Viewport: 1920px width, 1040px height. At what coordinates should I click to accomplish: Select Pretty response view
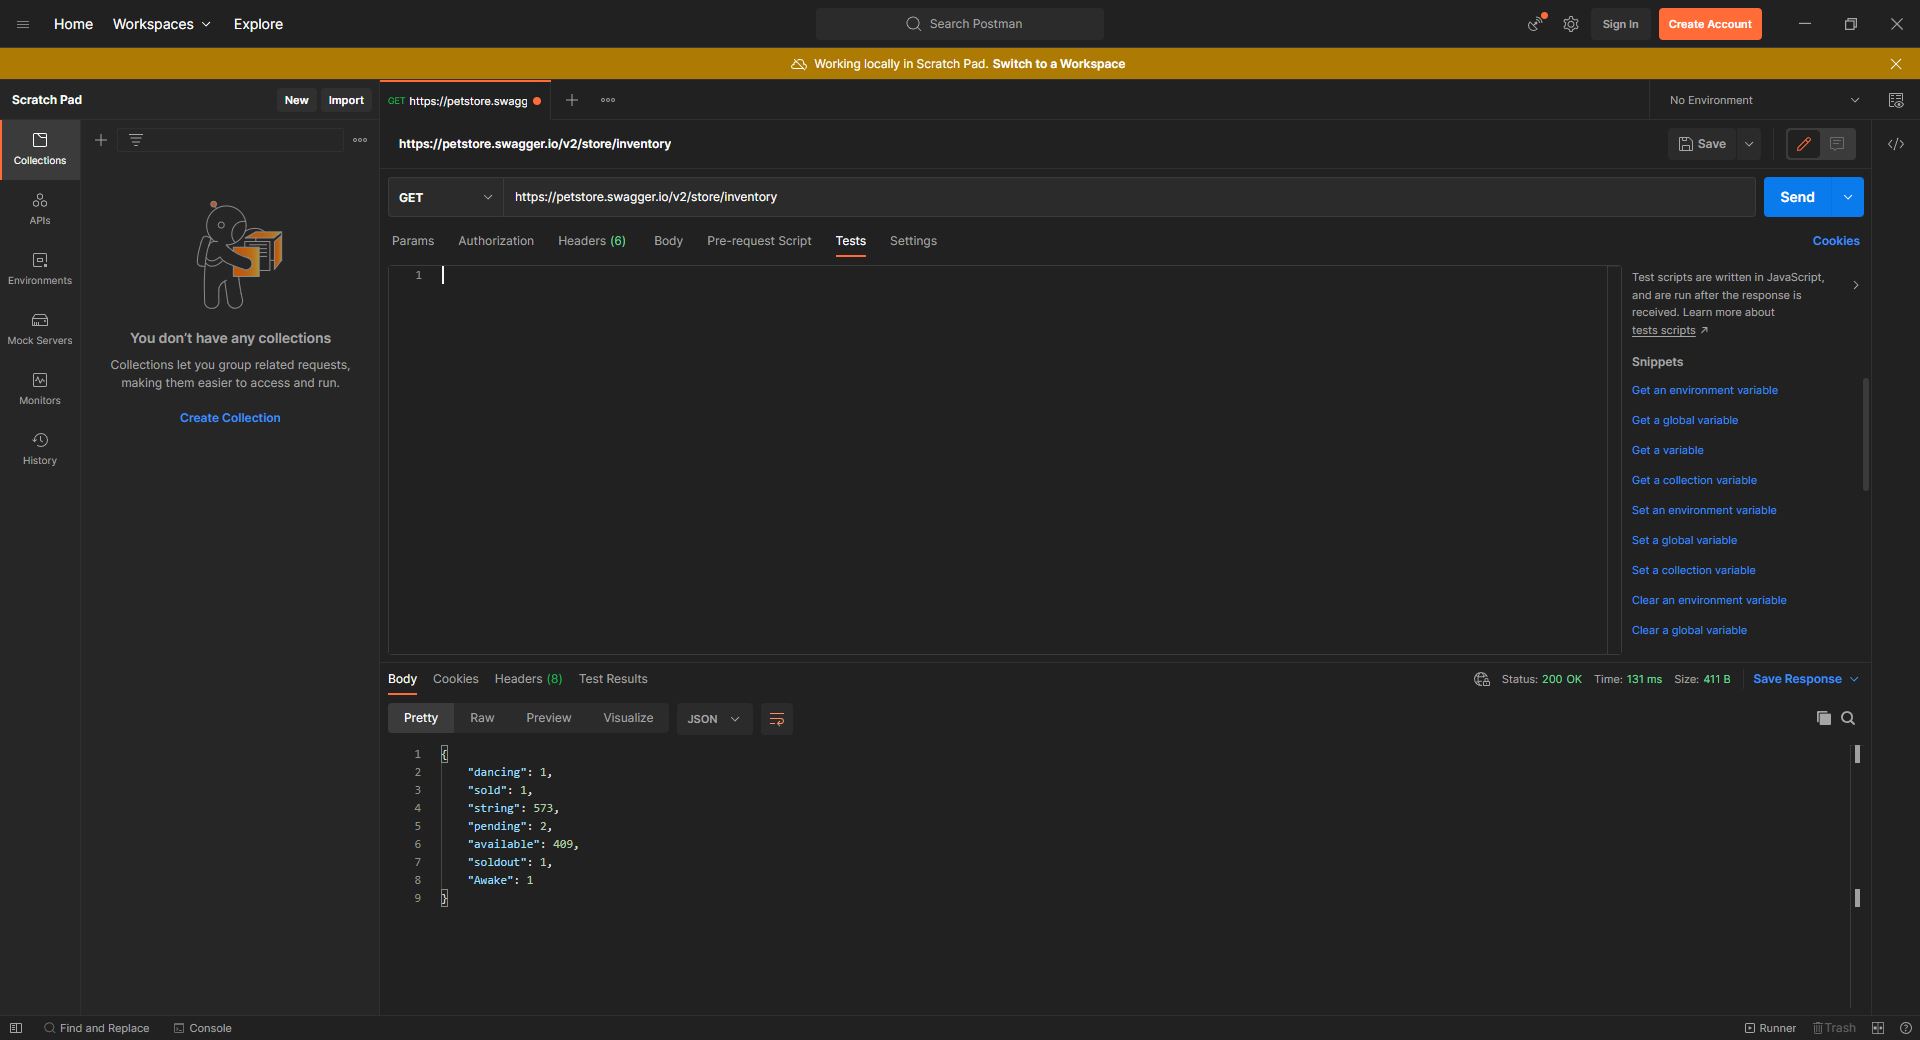421,718
